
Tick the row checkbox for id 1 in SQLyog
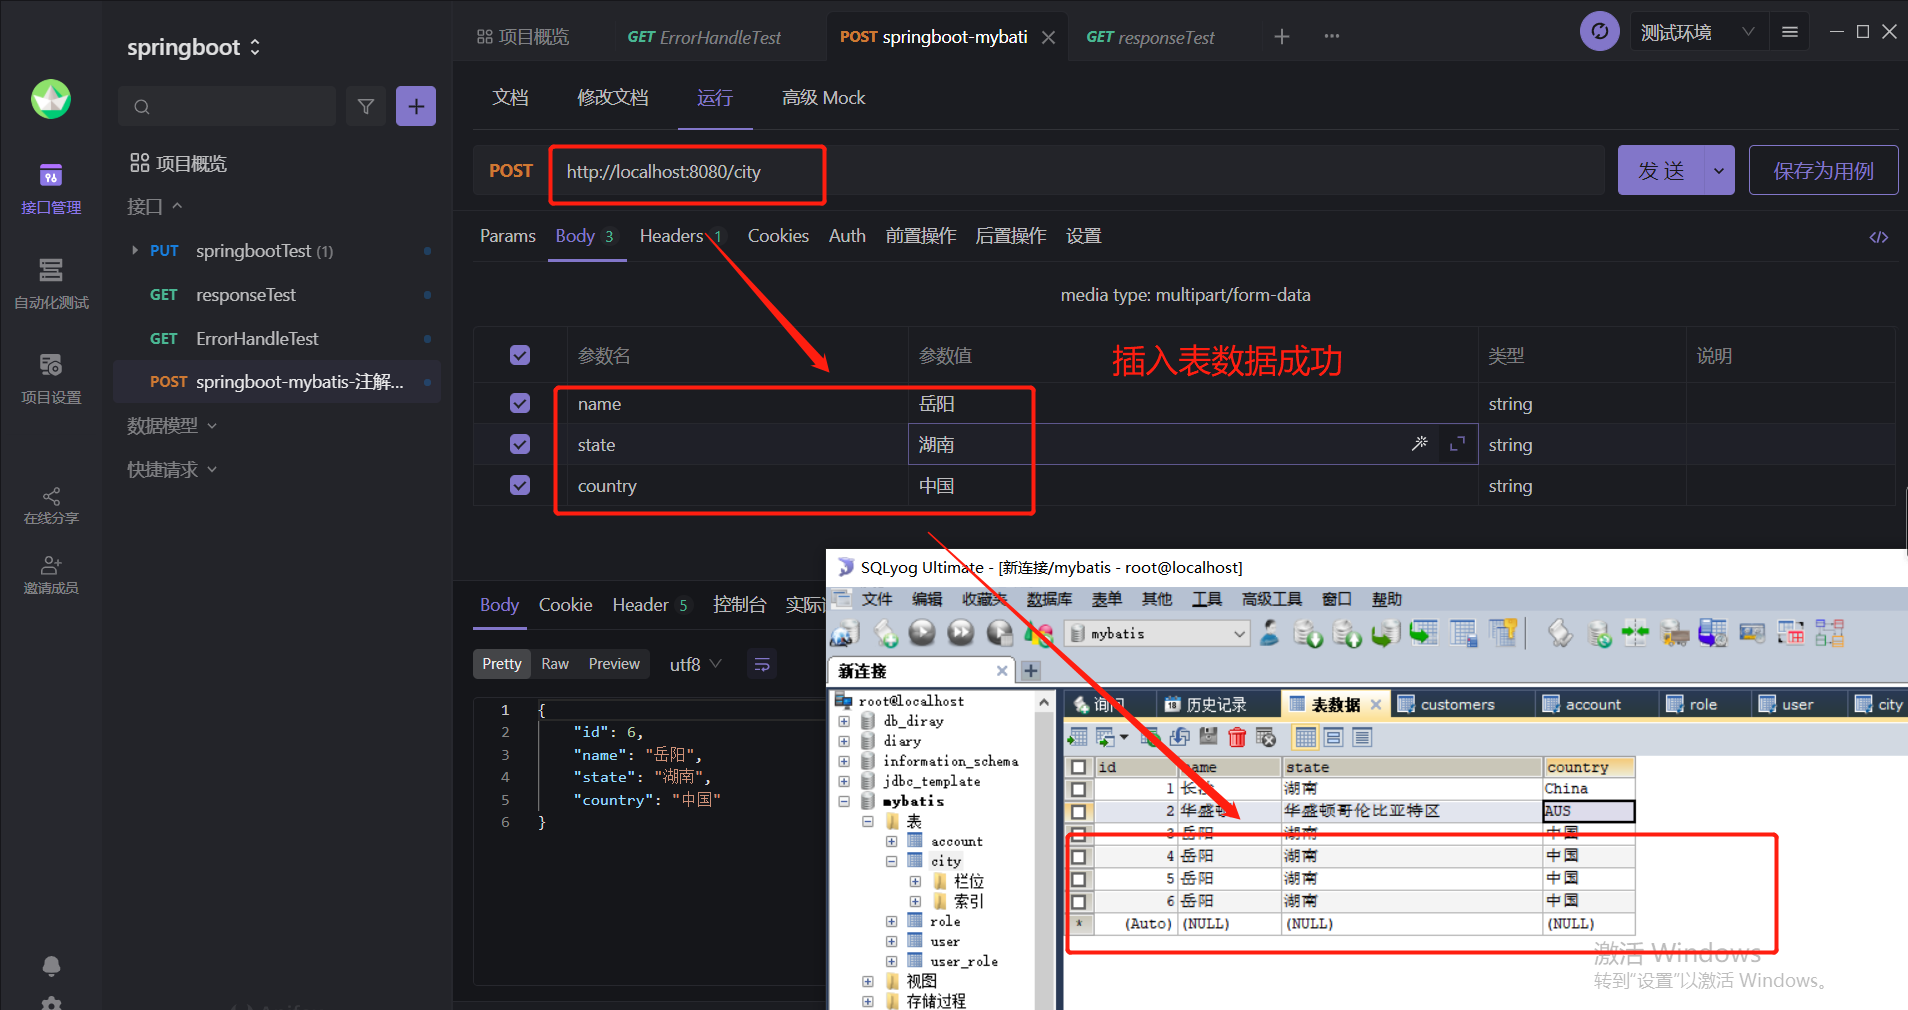coord(1078,789)
